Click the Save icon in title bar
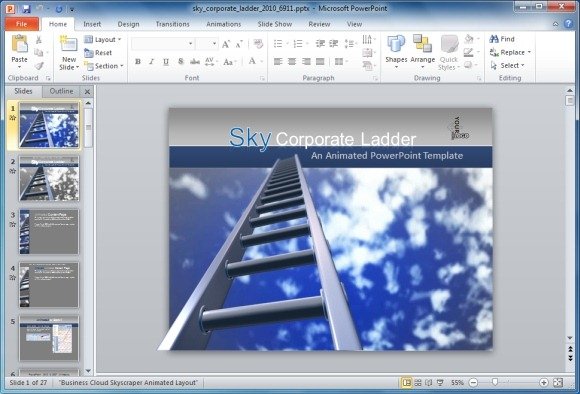Image resolution: width=580 pixels, height=394 pixels. click(x=26, y=9)
